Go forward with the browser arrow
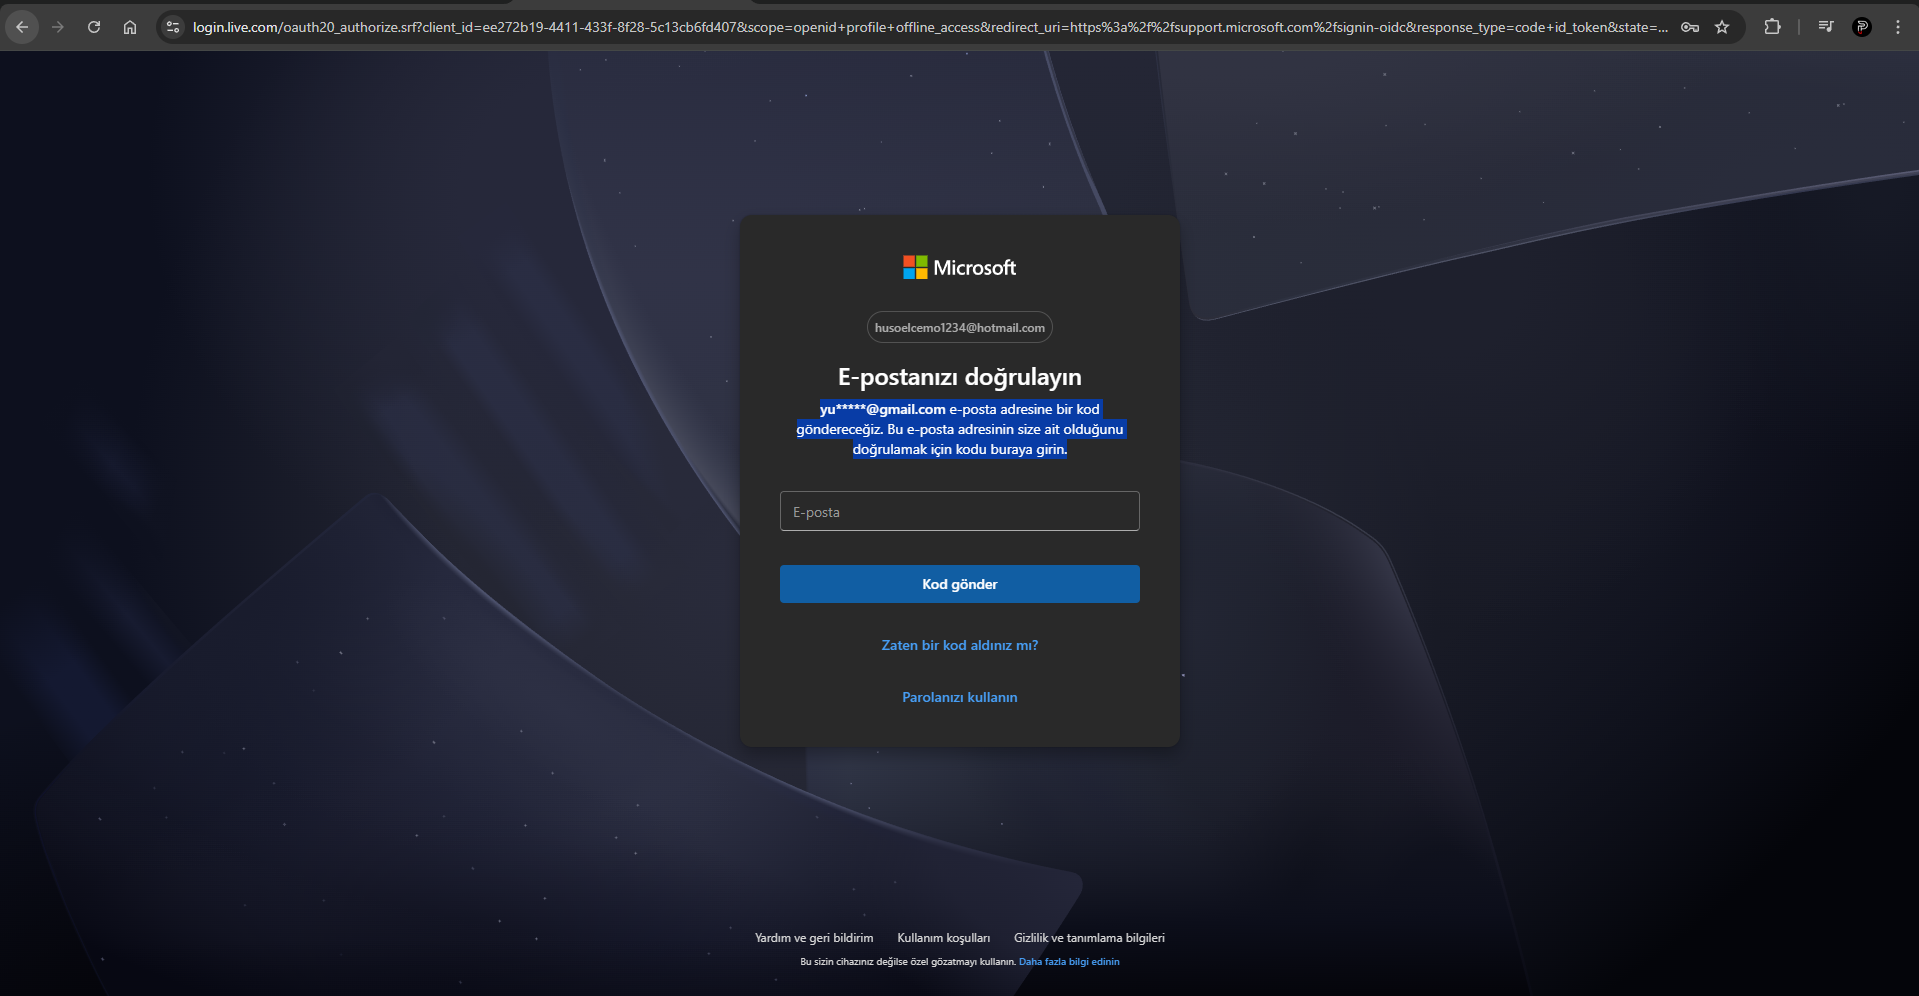This screenshot has width=1919, height=996. pos(58,27)
